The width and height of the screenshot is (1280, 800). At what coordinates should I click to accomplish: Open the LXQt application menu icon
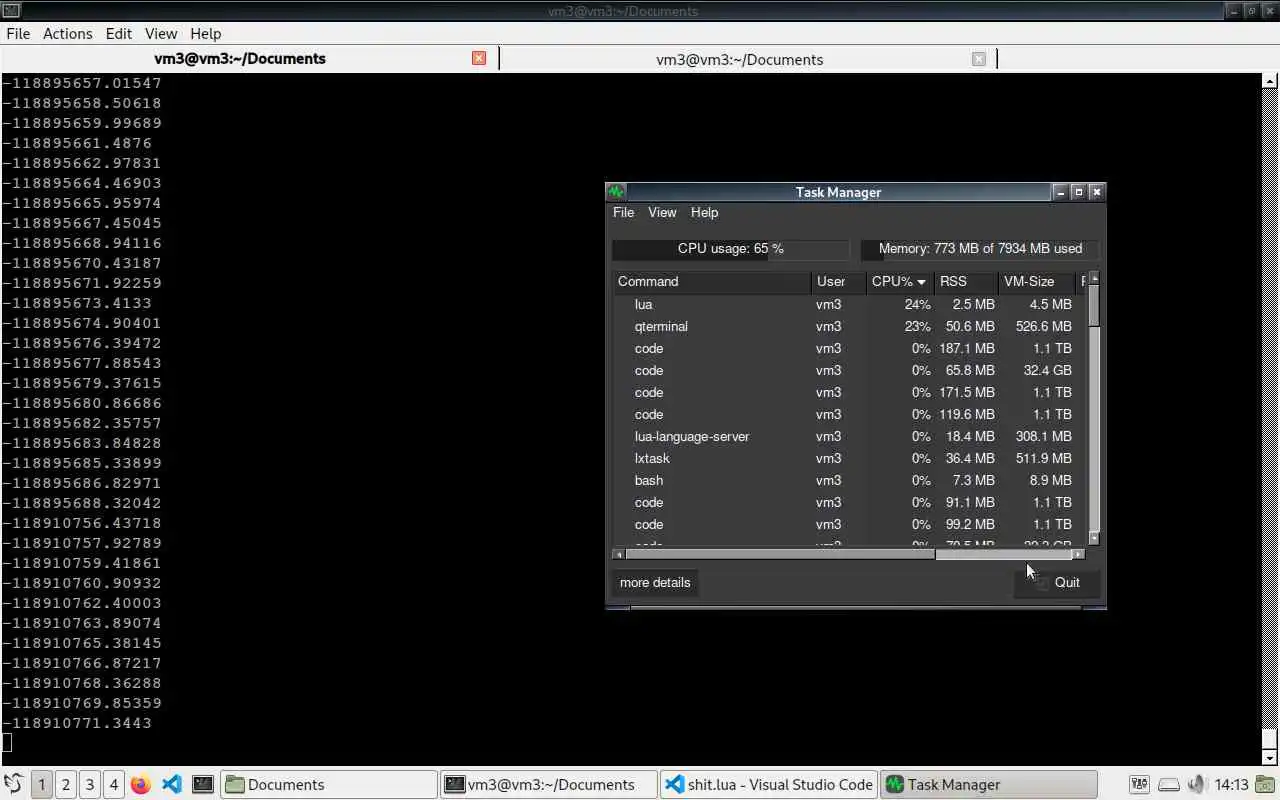click(x=14, y=784)
